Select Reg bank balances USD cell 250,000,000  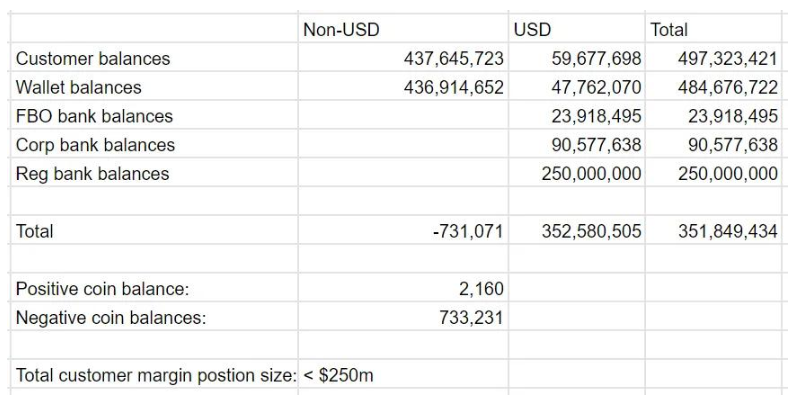pyautogui.click(x=577, y=174)
